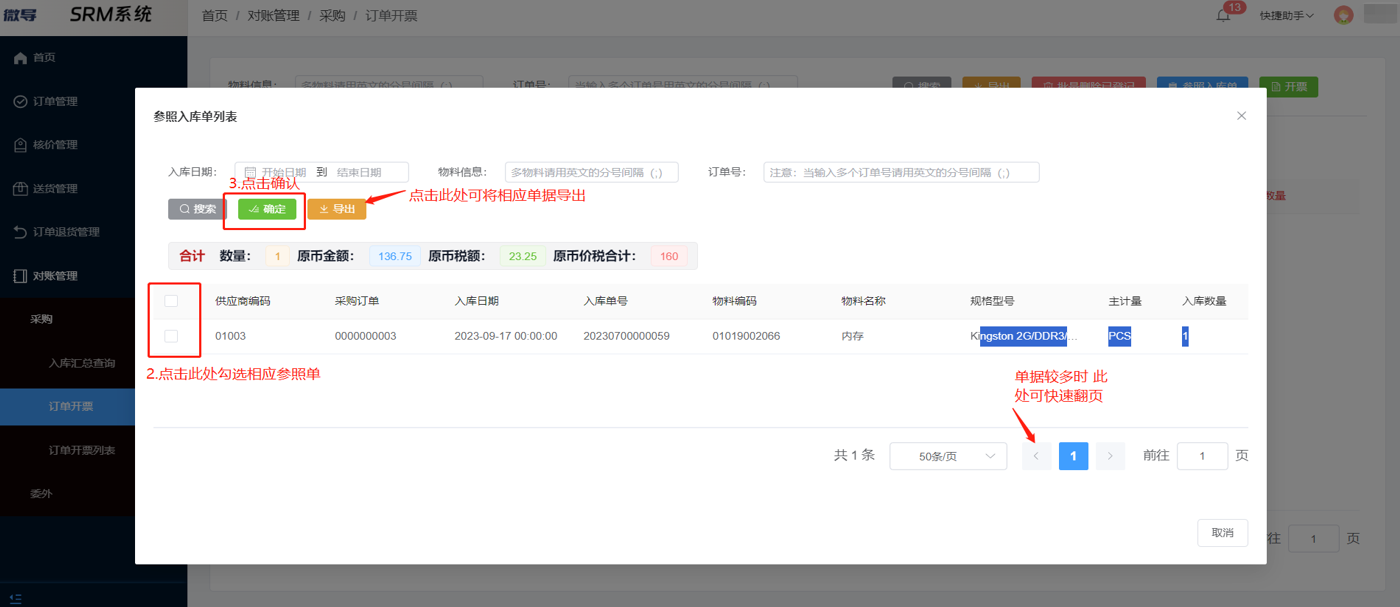
Task: Close the 参照入库单列表 dialog with the X
Action: 1241,116
